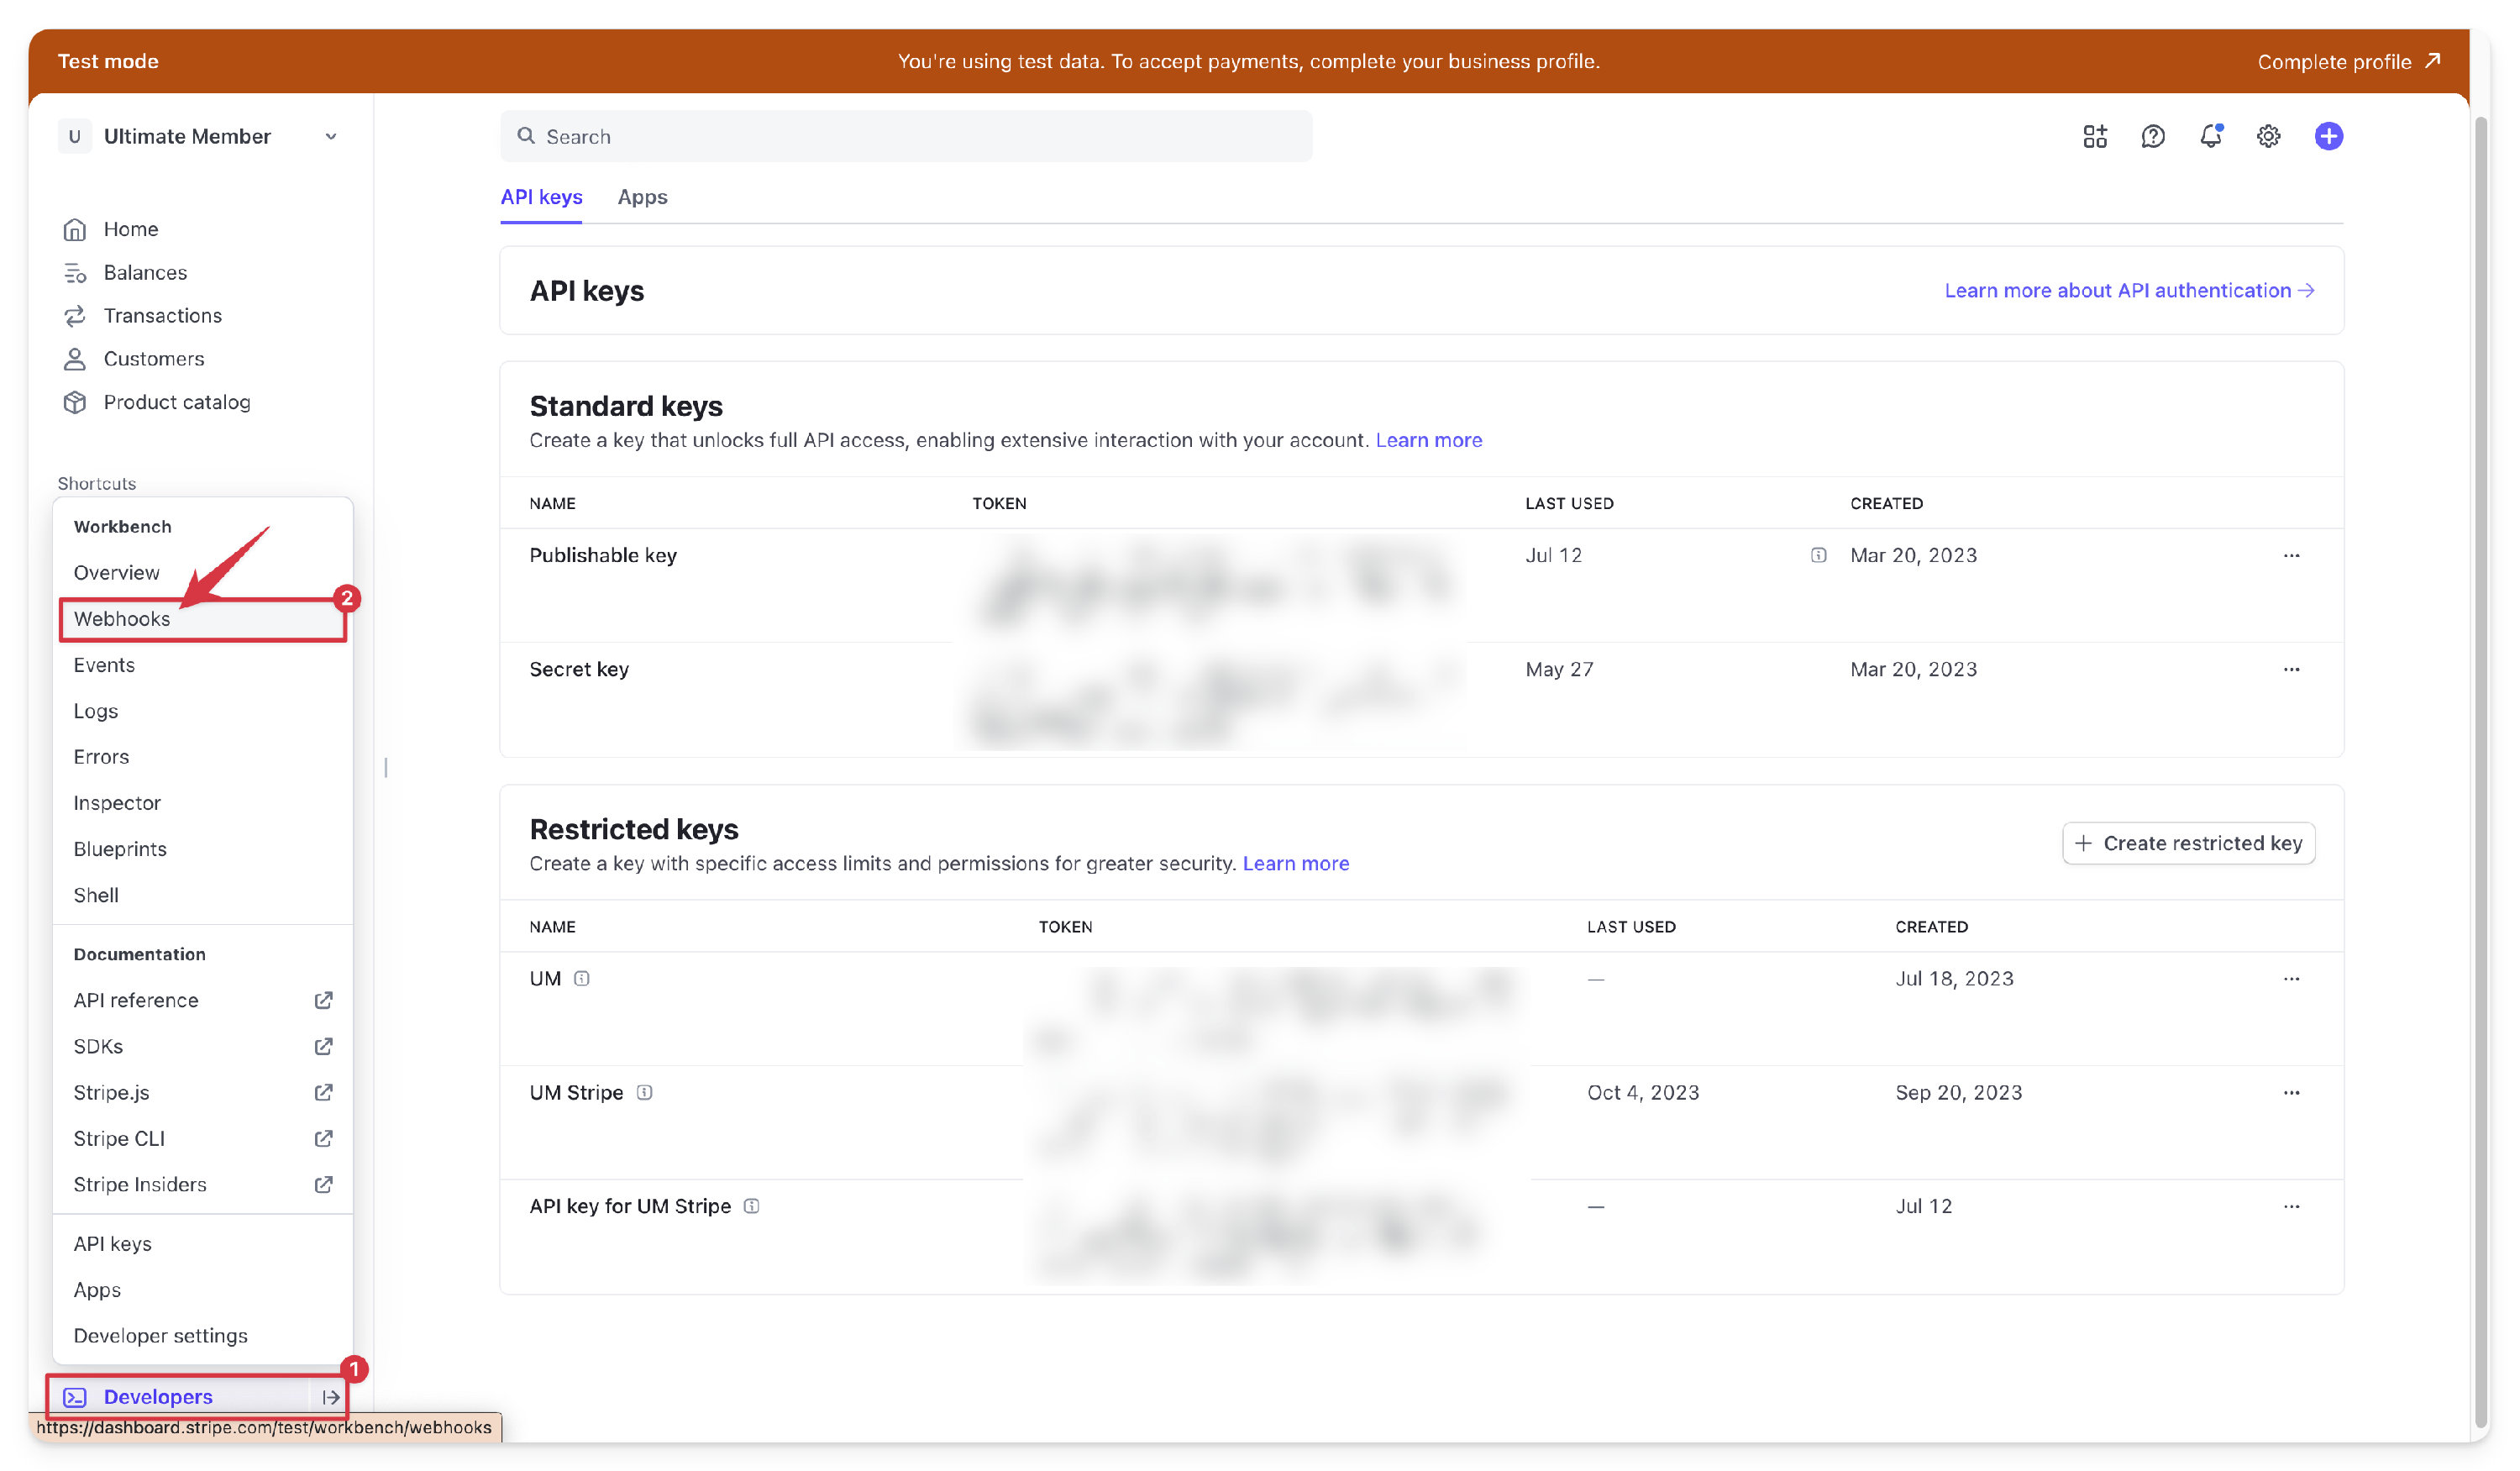This screenshot has width=2520, height=1471.
Task: Select Errors in Workbench menu
Action: 101,757
